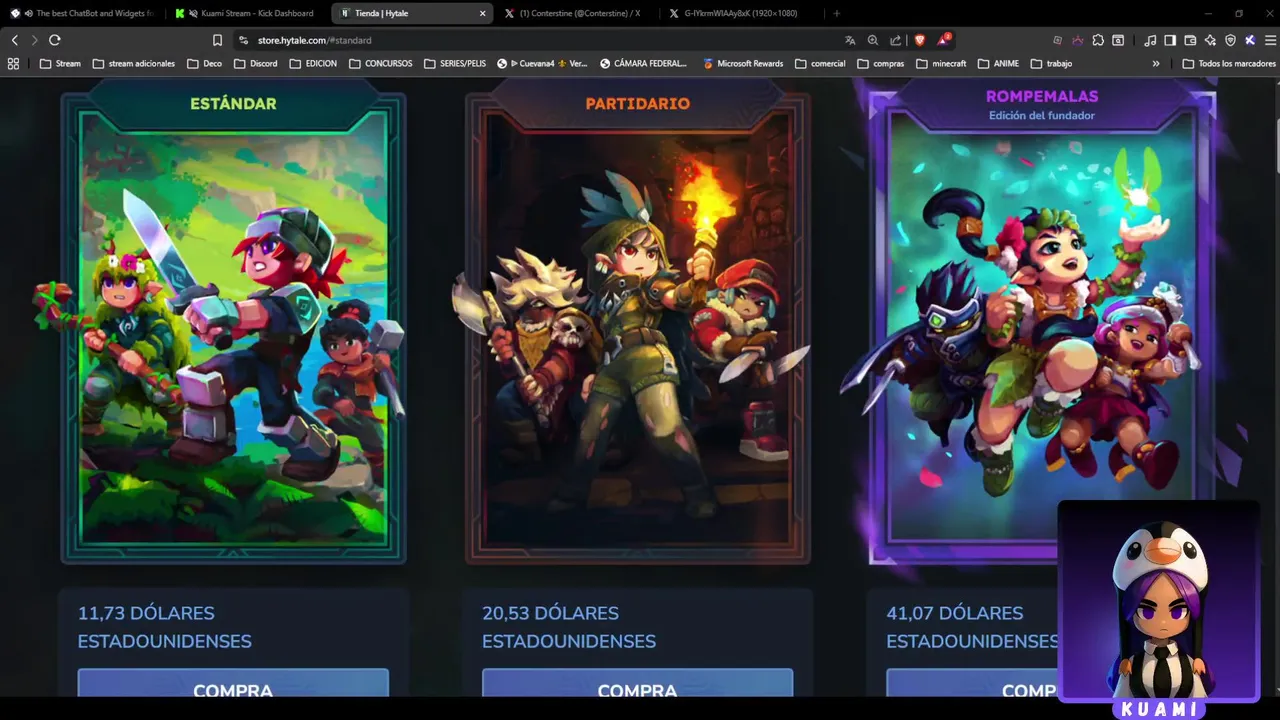1280x720 pixels.
Task: Reload the Hytale store page
Action: 54,40
